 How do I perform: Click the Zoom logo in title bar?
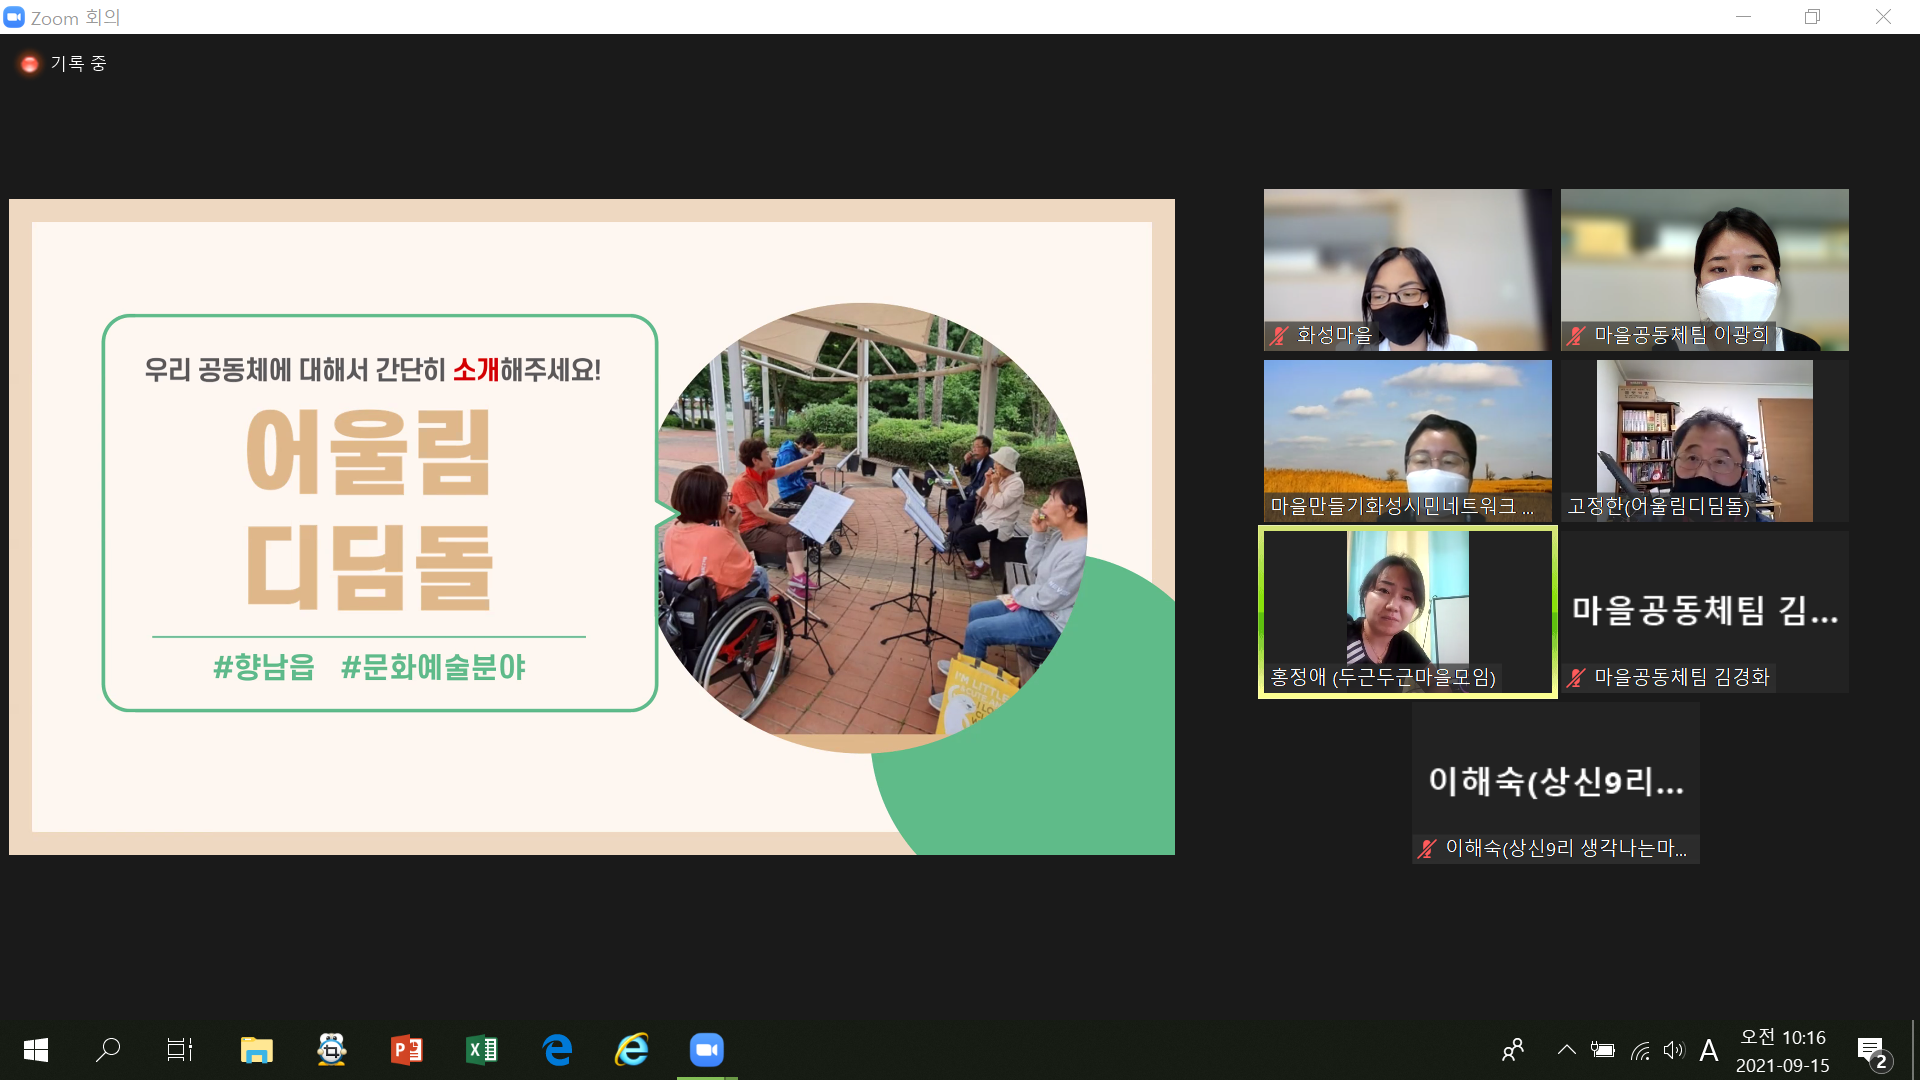tap(14, 17)
